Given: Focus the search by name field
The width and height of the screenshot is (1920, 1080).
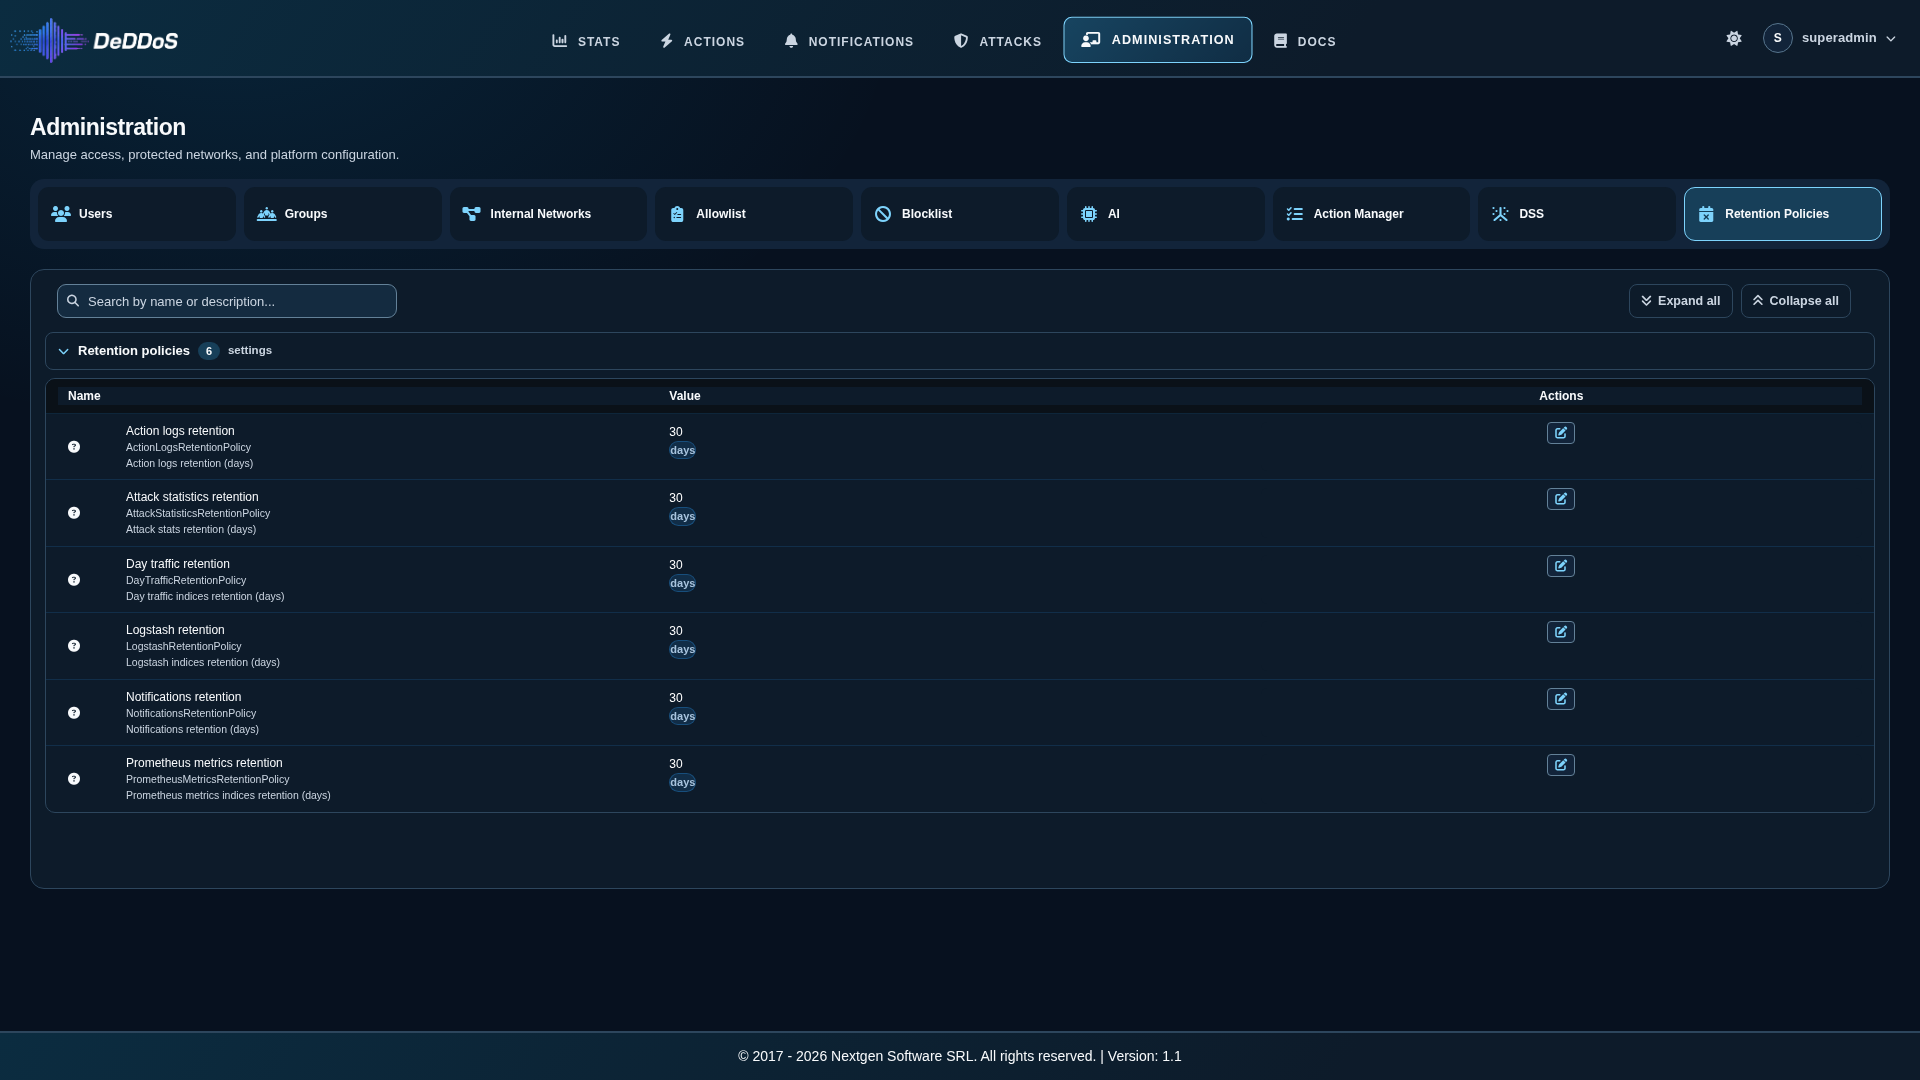Looking at the screenshot, I should tap(227, 301).
